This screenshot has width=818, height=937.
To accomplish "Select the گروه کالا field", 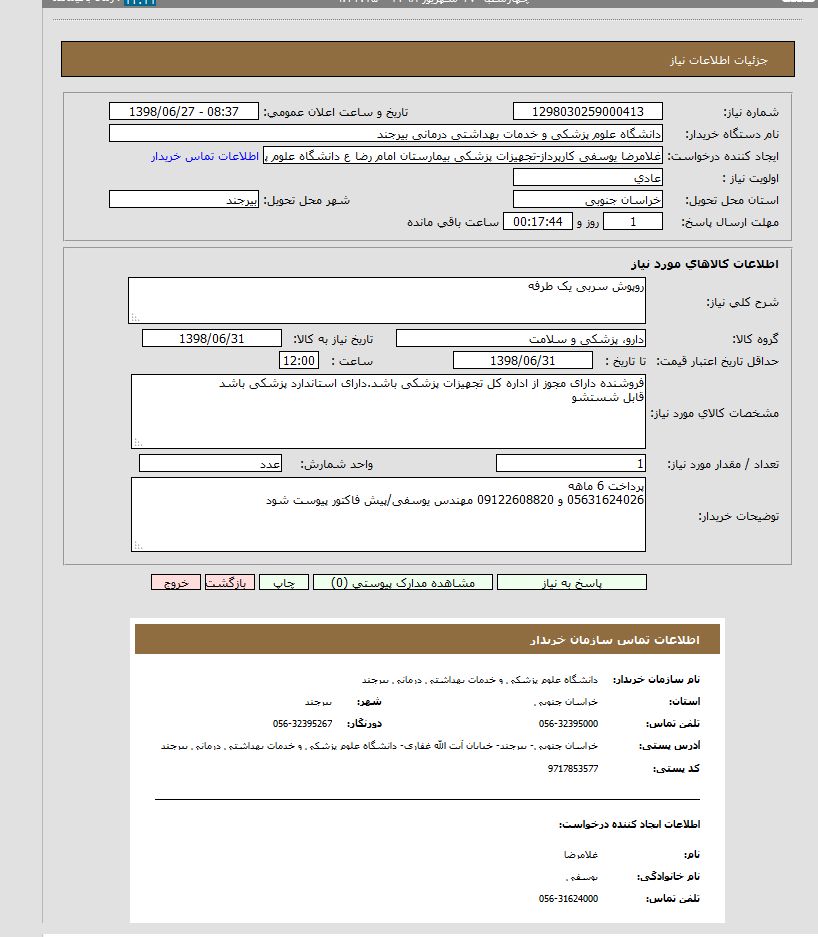I will click(521, 339).
